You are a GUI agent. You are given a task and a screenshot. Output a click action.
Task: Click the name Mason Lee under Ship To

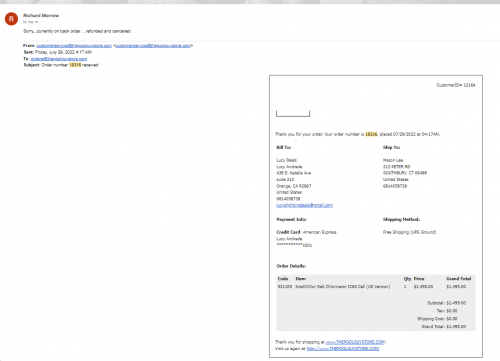pos(393,160)
